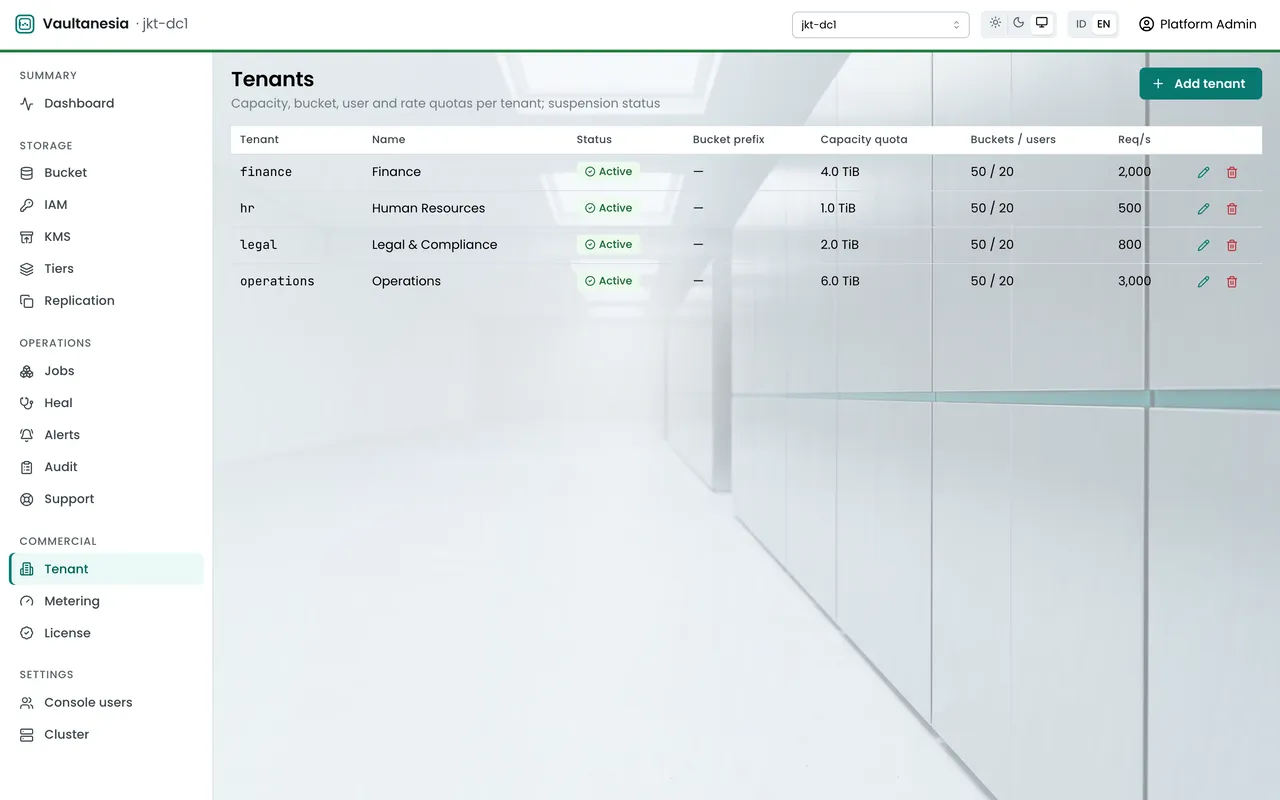This screenshot has height=800, width=1280.
Task: Click the 'Human Resources' name cell
Action: click(428, 208)
